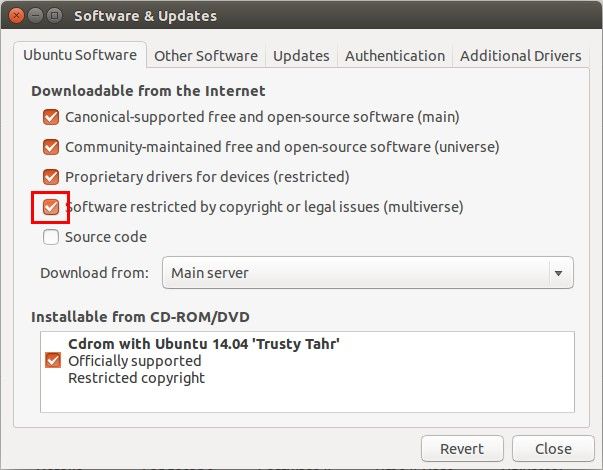
Task: Uncheck Canonical-supported software (main)
Action: pos(52,117)
